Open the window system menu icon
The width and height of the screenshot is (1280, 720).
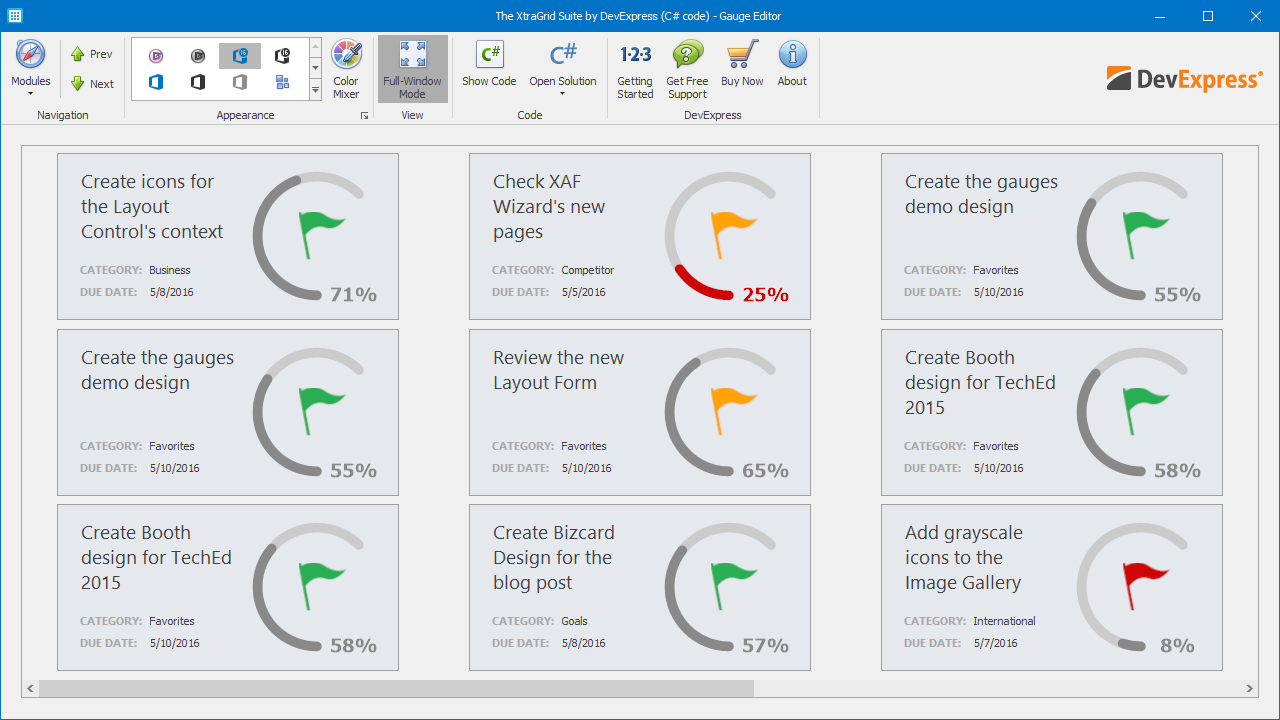coord(15,16)
